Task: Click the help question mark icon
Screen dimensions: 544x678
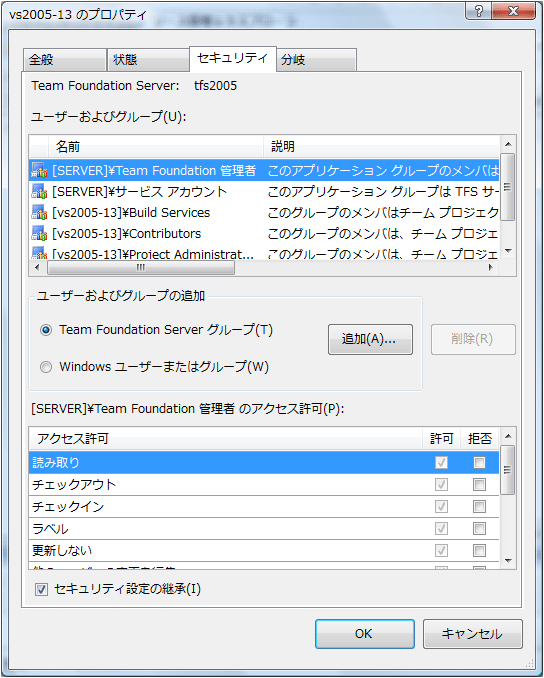Action: tap(479, 11)
